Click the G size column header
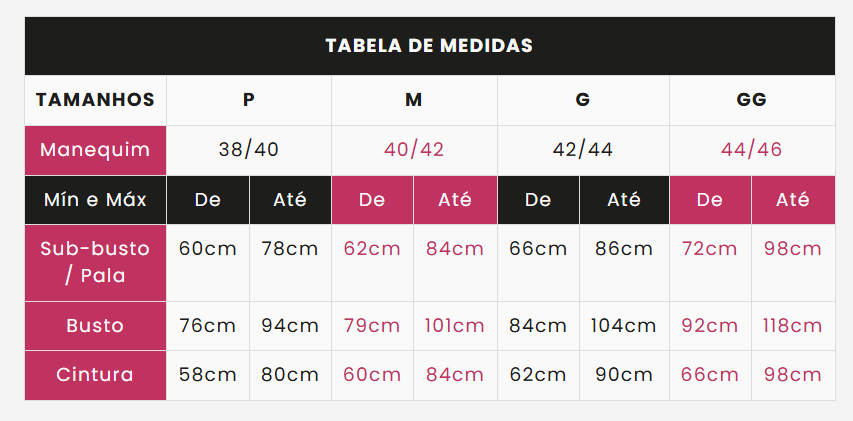This screenshot has height=421, width=853. click(x=583, y=100)
